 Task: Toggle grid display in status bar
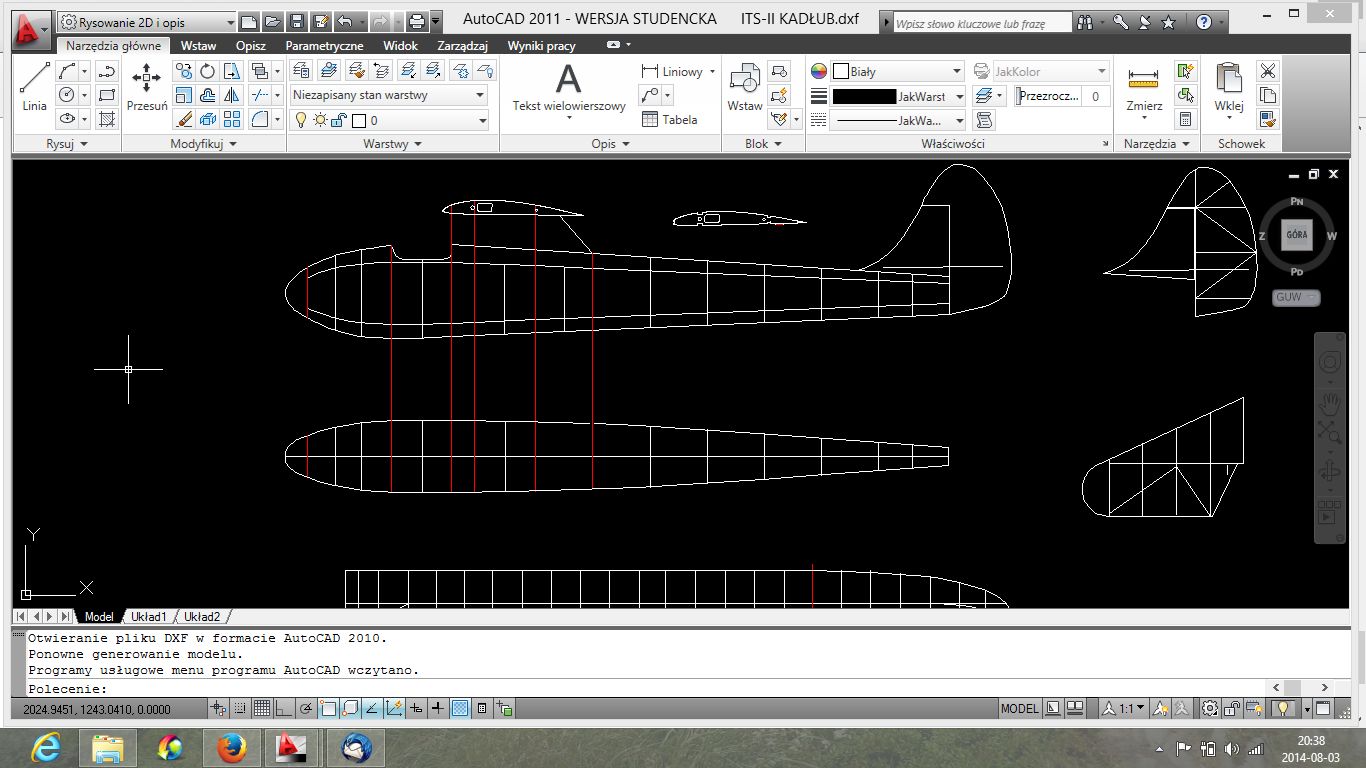[262, 709]
